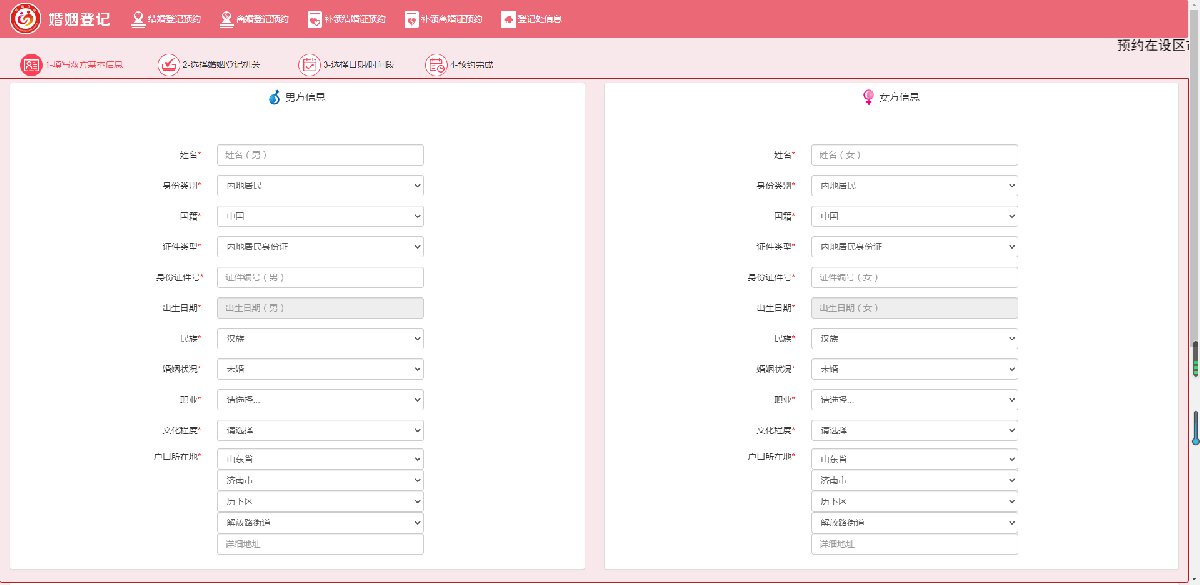
Task: Click the 结婚登记预约 stamp icon
Action: [x=138, y=19]
